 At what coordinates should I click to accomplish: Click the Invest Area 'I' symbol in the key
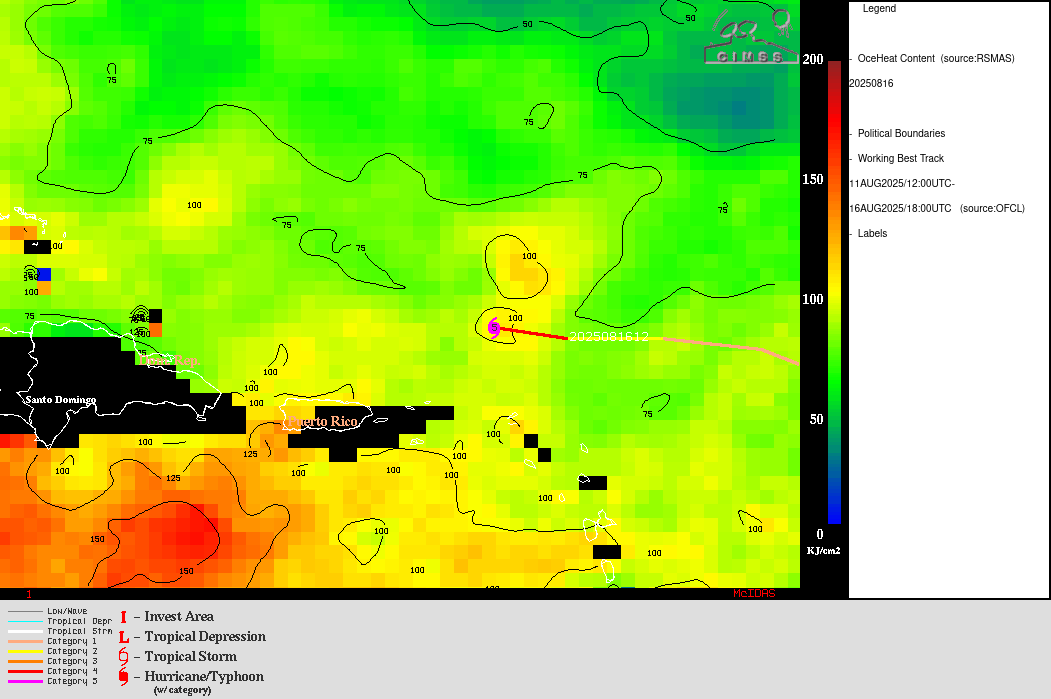[123, 617]
